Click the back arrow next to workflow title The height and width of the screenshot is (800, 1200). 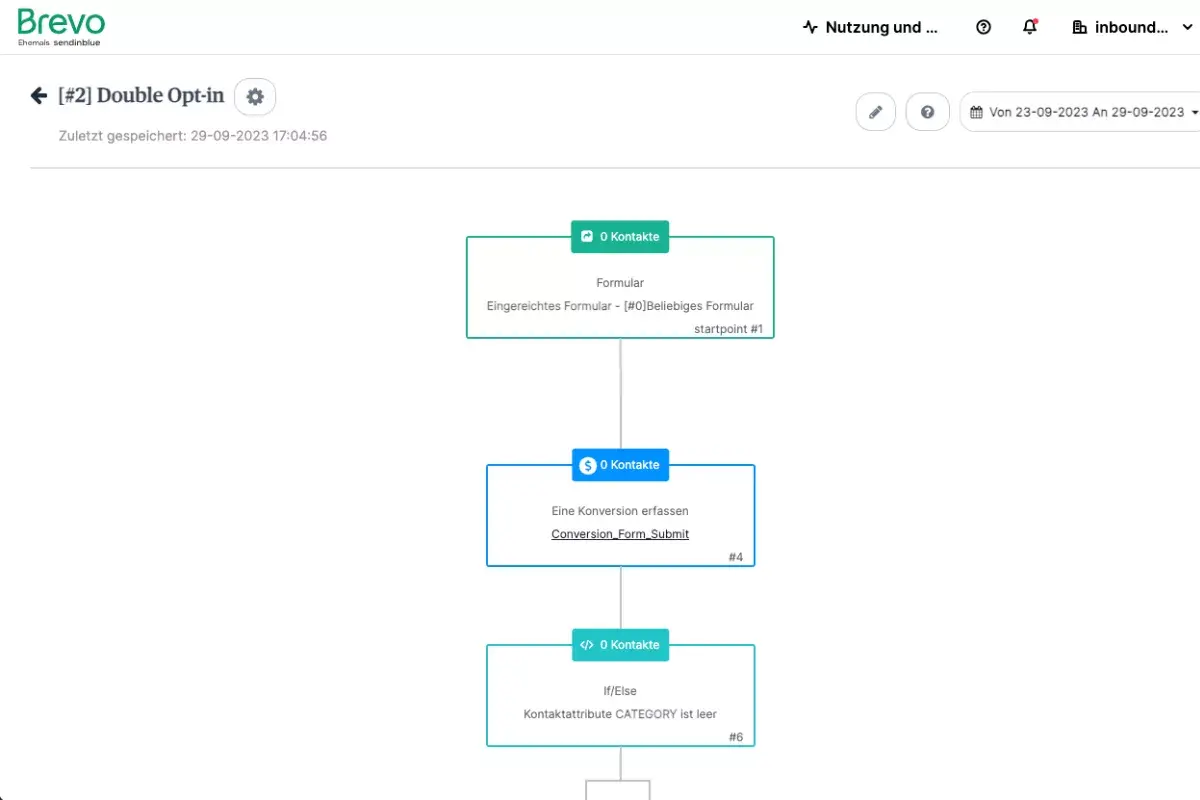tap(39, 96)
